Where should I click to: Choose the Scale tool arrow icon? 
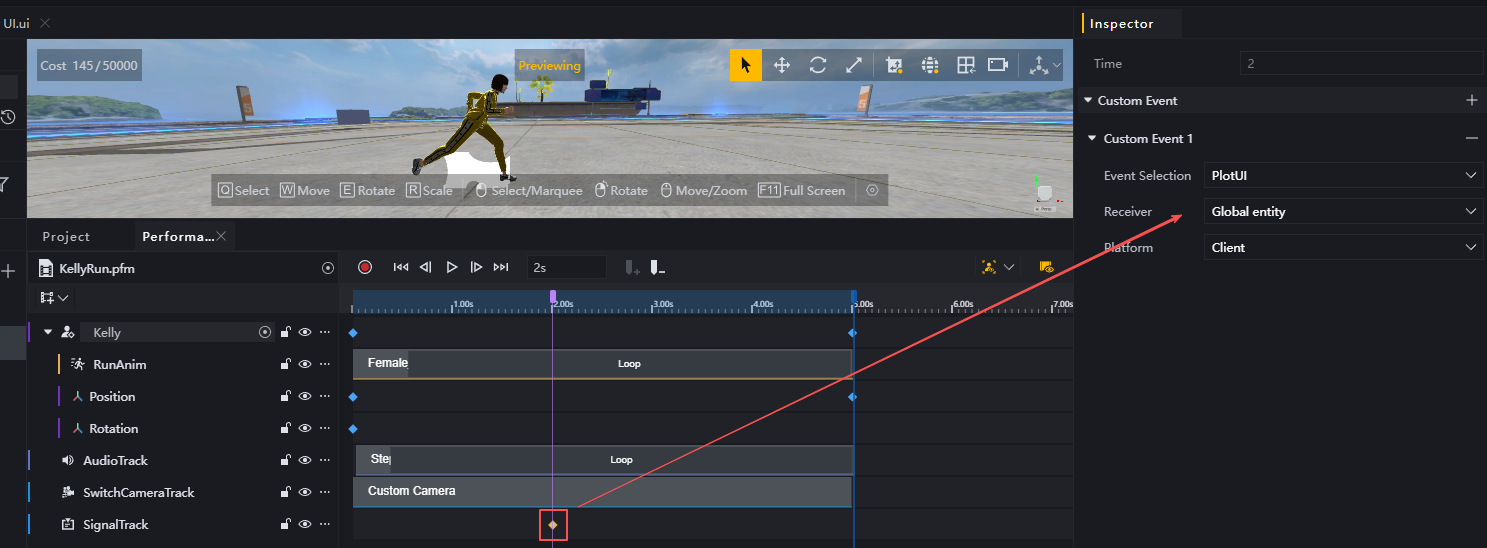coord(854,65)
